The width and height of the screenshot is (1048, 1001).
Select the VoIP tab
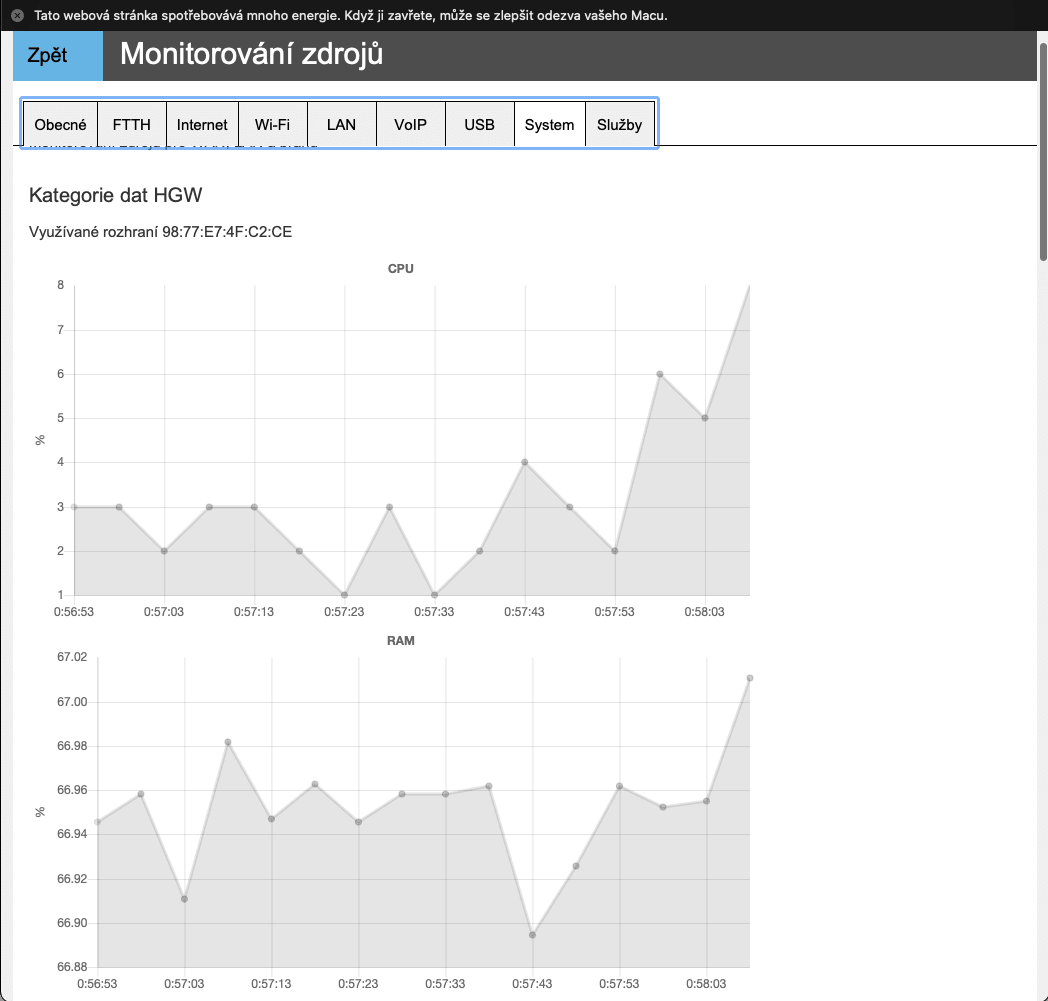(x=410, y=124)
